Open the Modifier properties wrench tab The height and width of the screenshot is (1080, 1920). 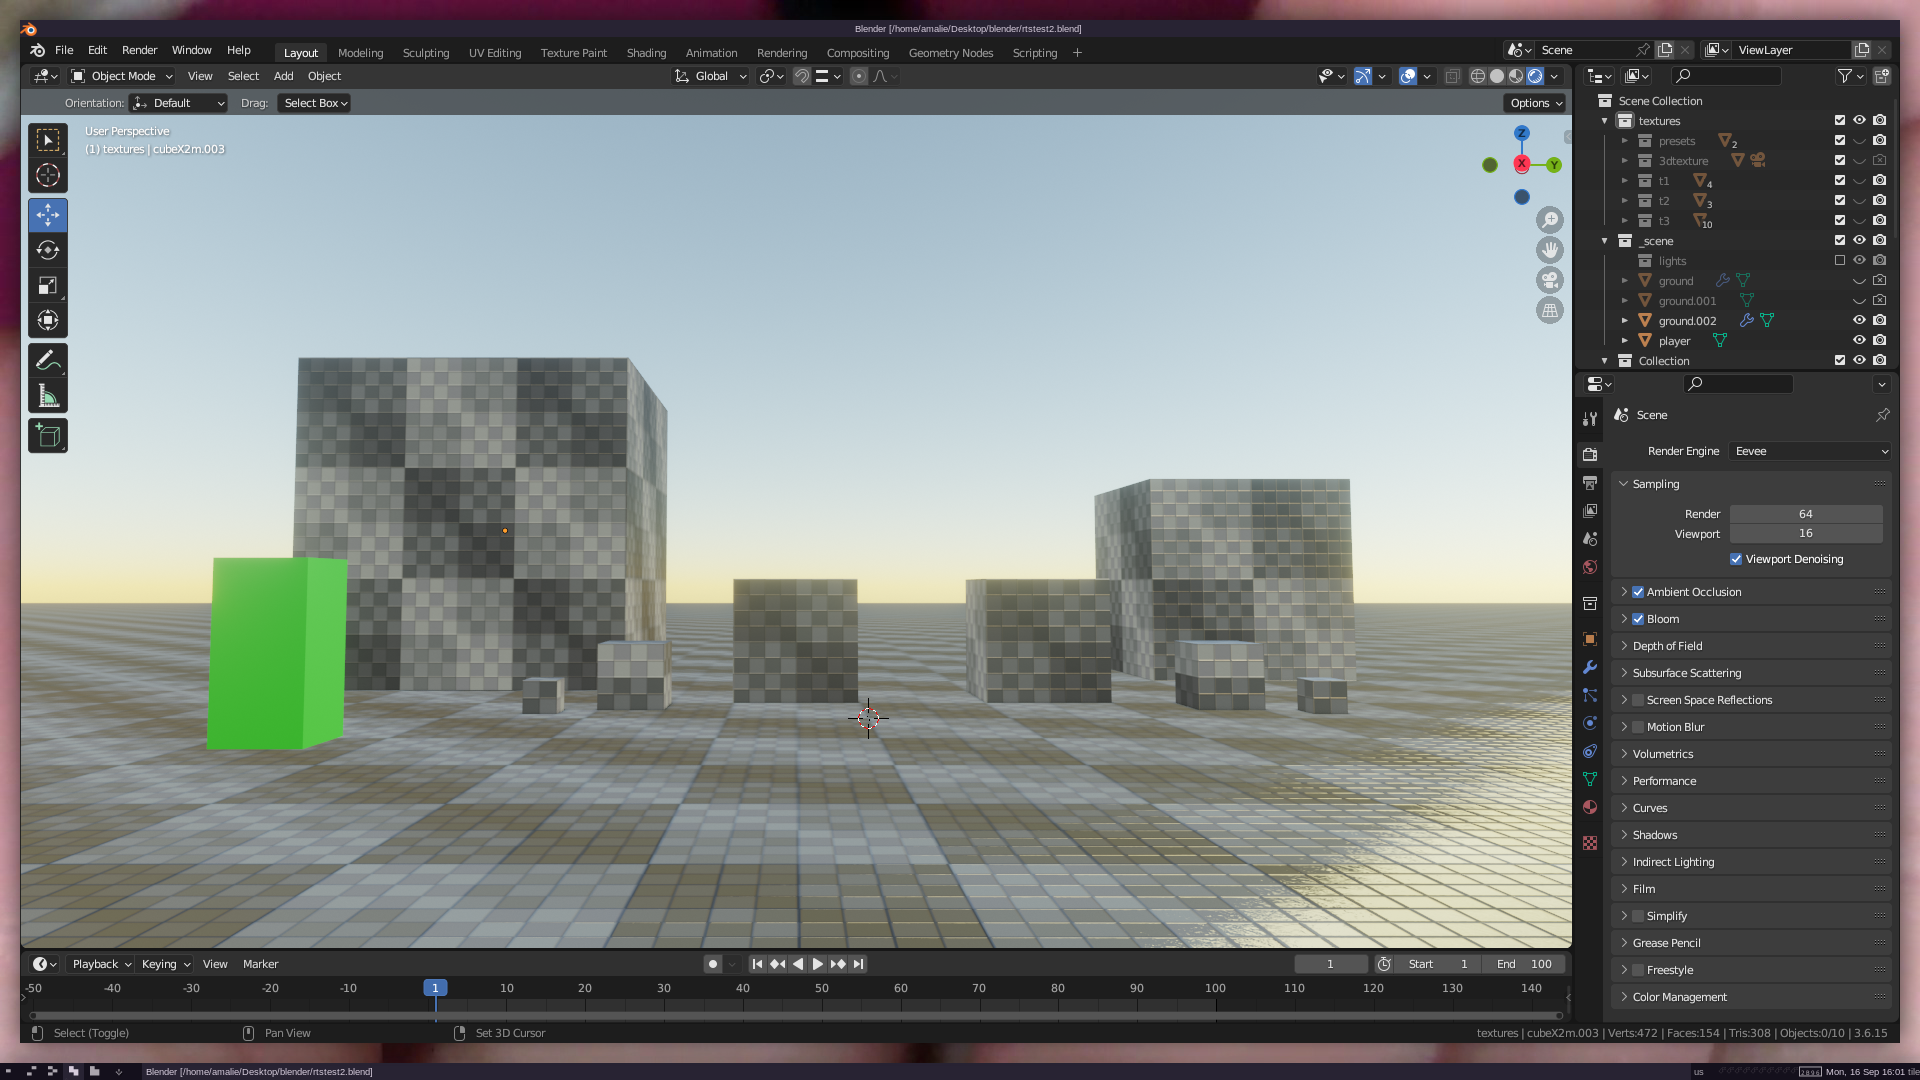coord(1590,667)
